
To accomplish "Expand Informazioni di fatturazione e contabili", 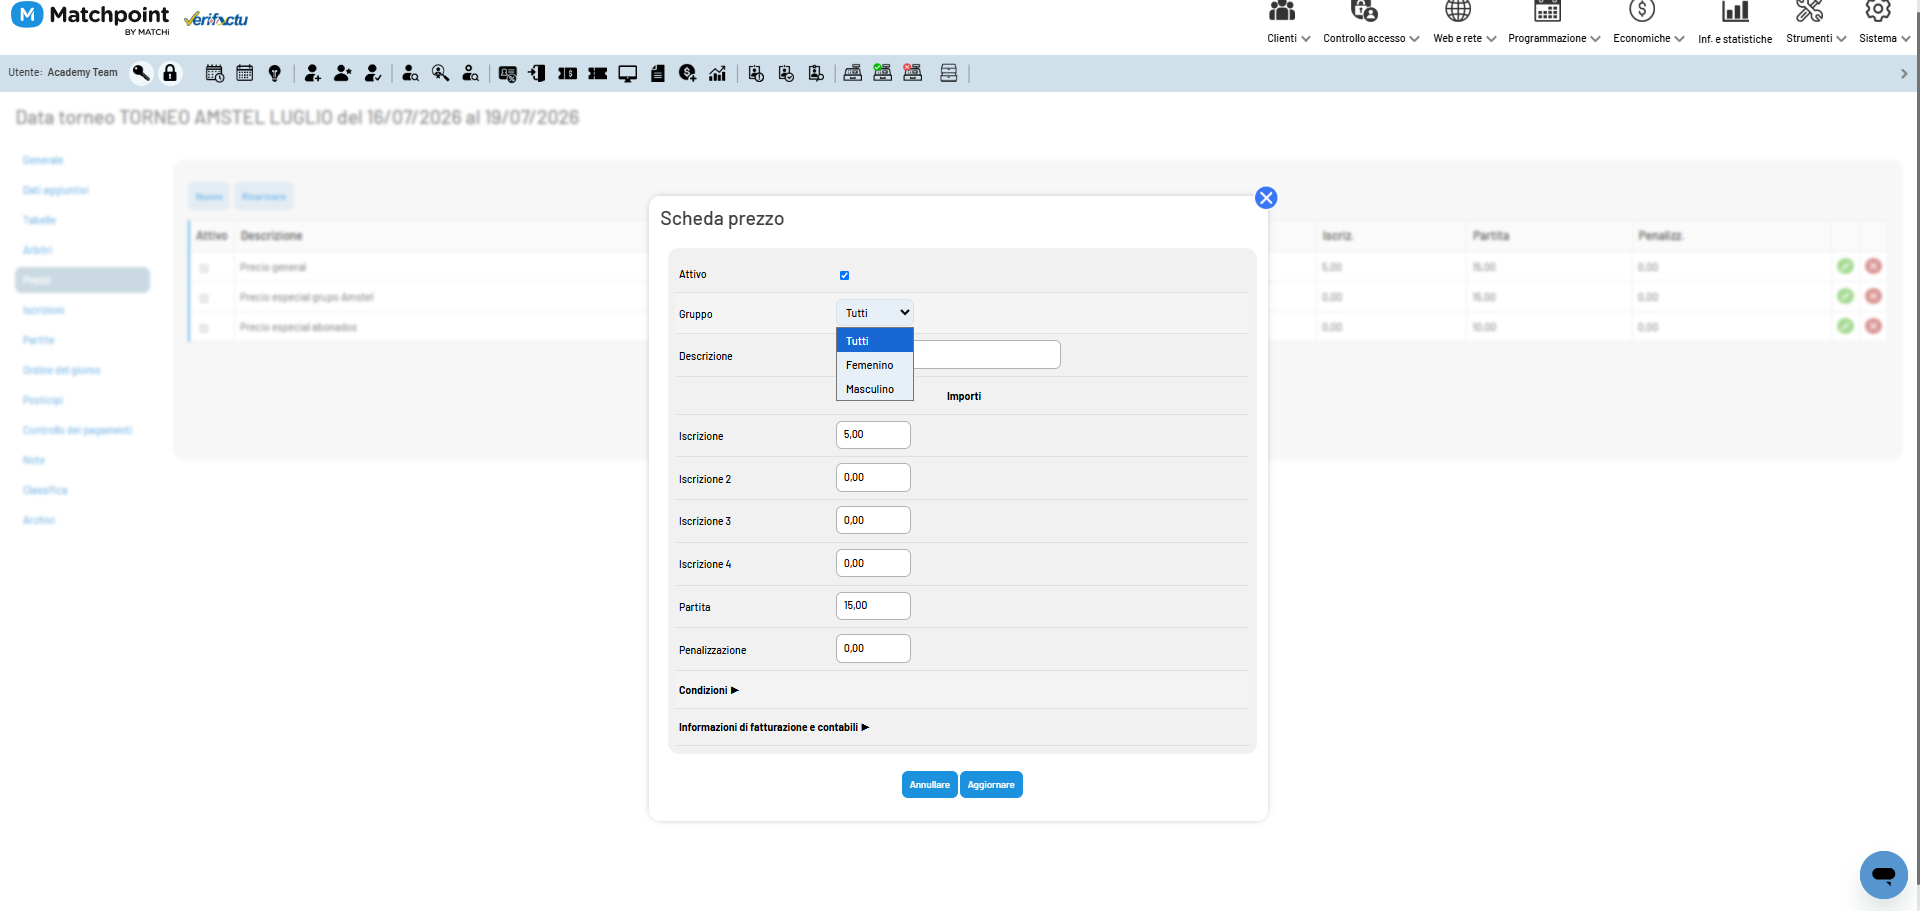I will (x=774, y=727).
